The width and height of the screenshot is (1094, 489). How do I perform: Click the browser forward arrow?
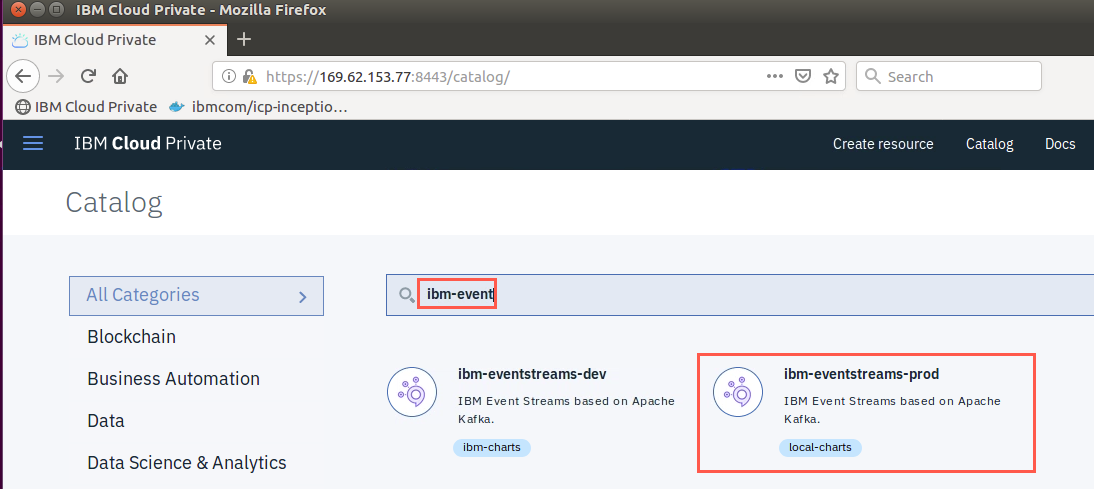tap(57, 77)
